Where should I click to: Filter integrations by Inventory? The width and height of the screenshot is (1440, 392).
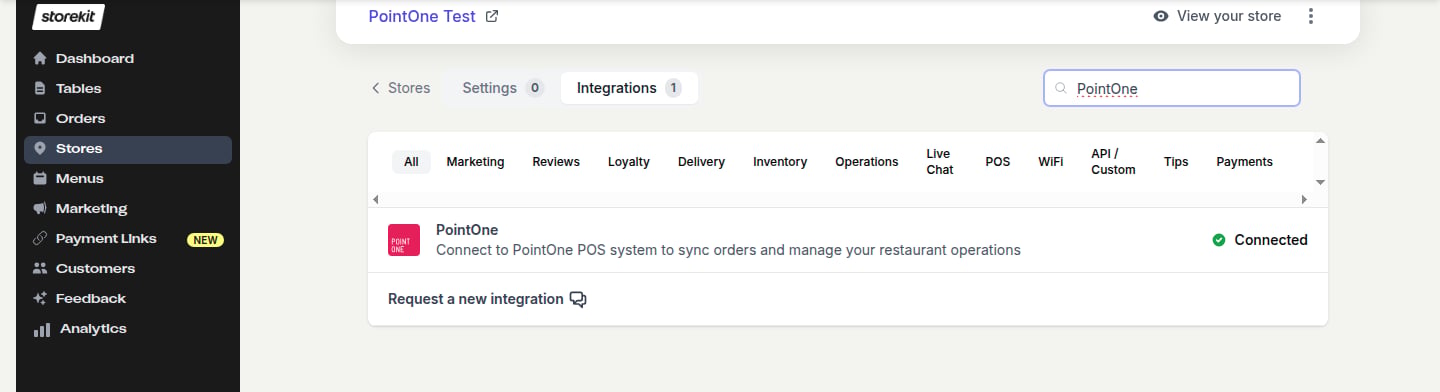pos(780,162)
